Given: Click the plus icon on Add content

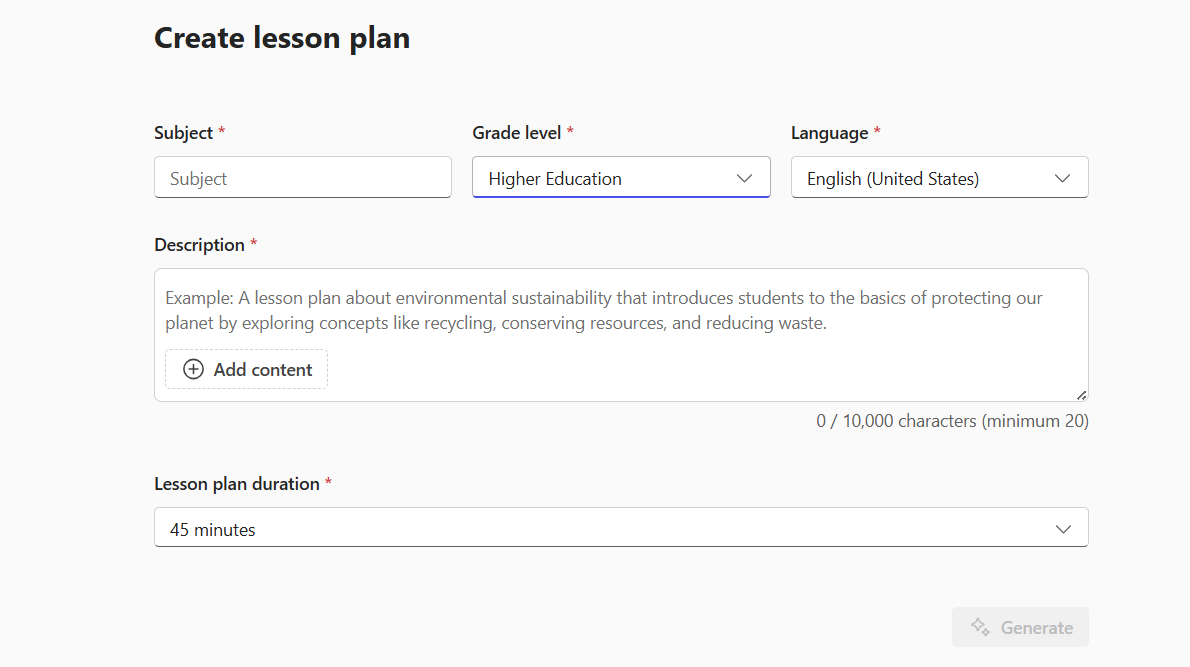Looking at the screenshot, I should (x=192, y=369).
